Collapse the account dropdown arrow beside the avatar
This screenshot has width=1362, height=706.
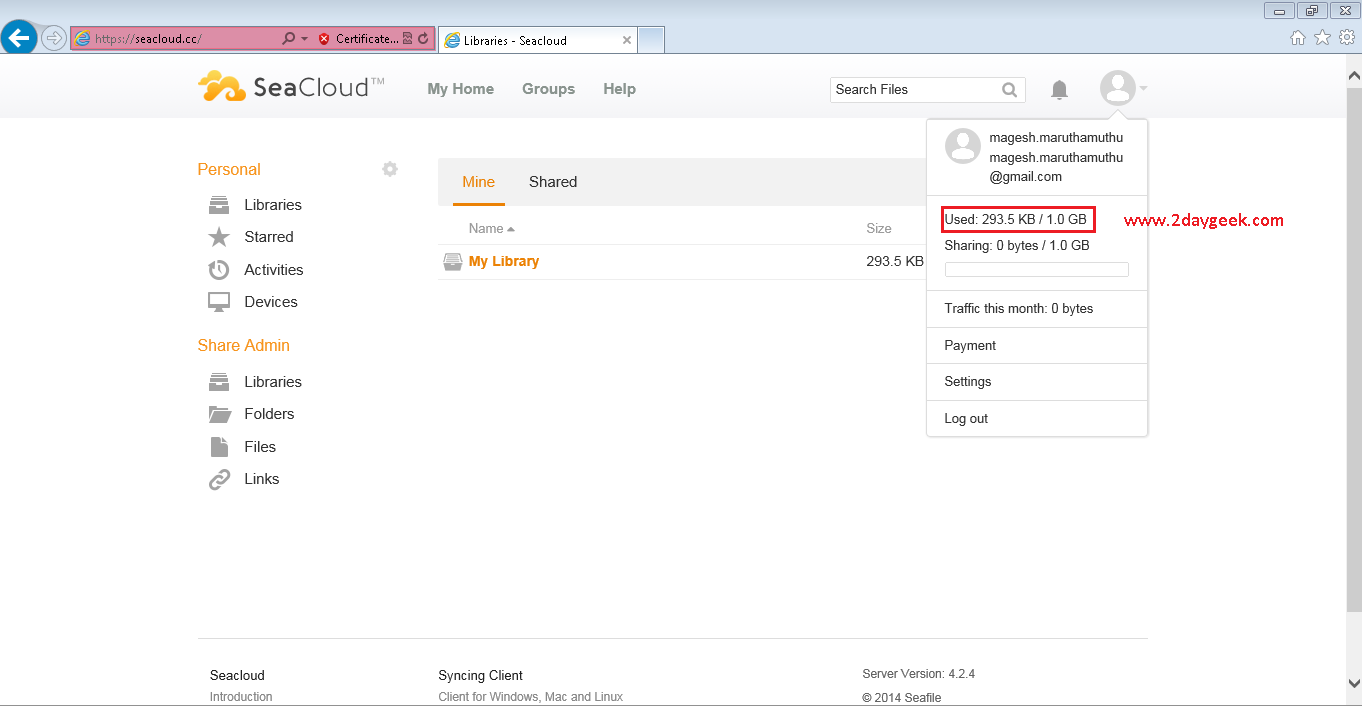click(1143, 88)
